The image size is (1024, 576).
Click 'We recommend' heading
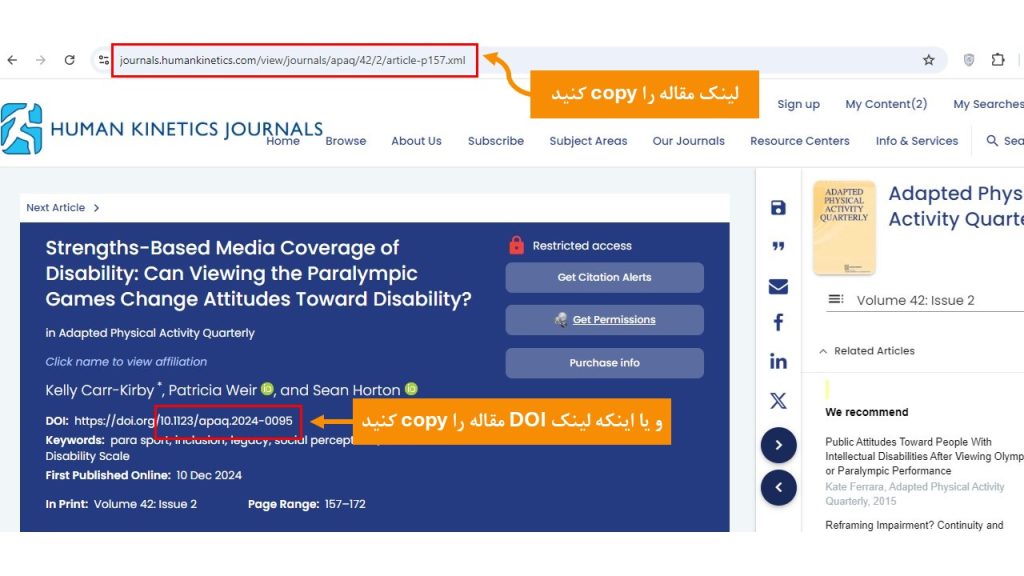click(x=867, y=412)
